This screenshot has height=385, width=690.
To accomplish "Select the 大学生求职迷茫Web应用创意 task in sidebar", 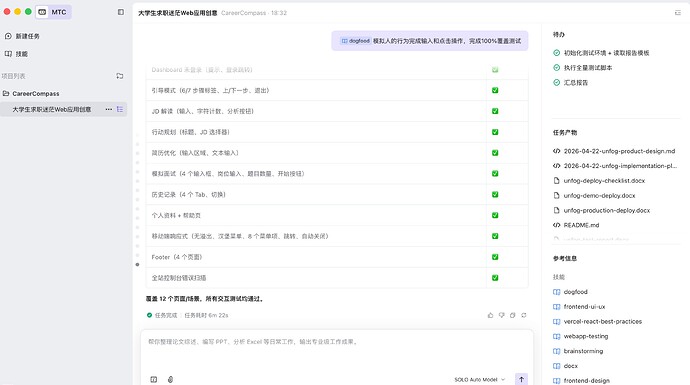I will coord(51,109).
